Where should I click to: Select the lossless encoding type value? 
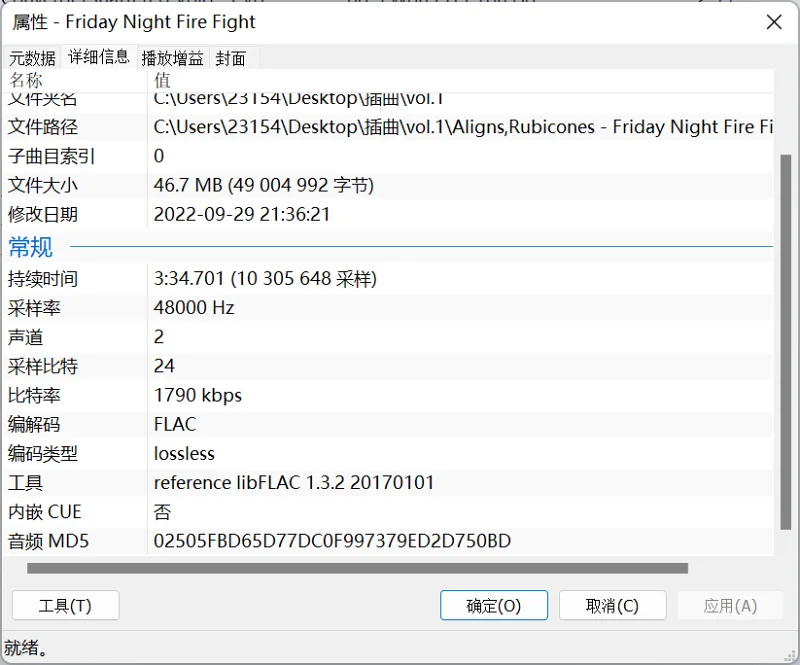(184, 454)
